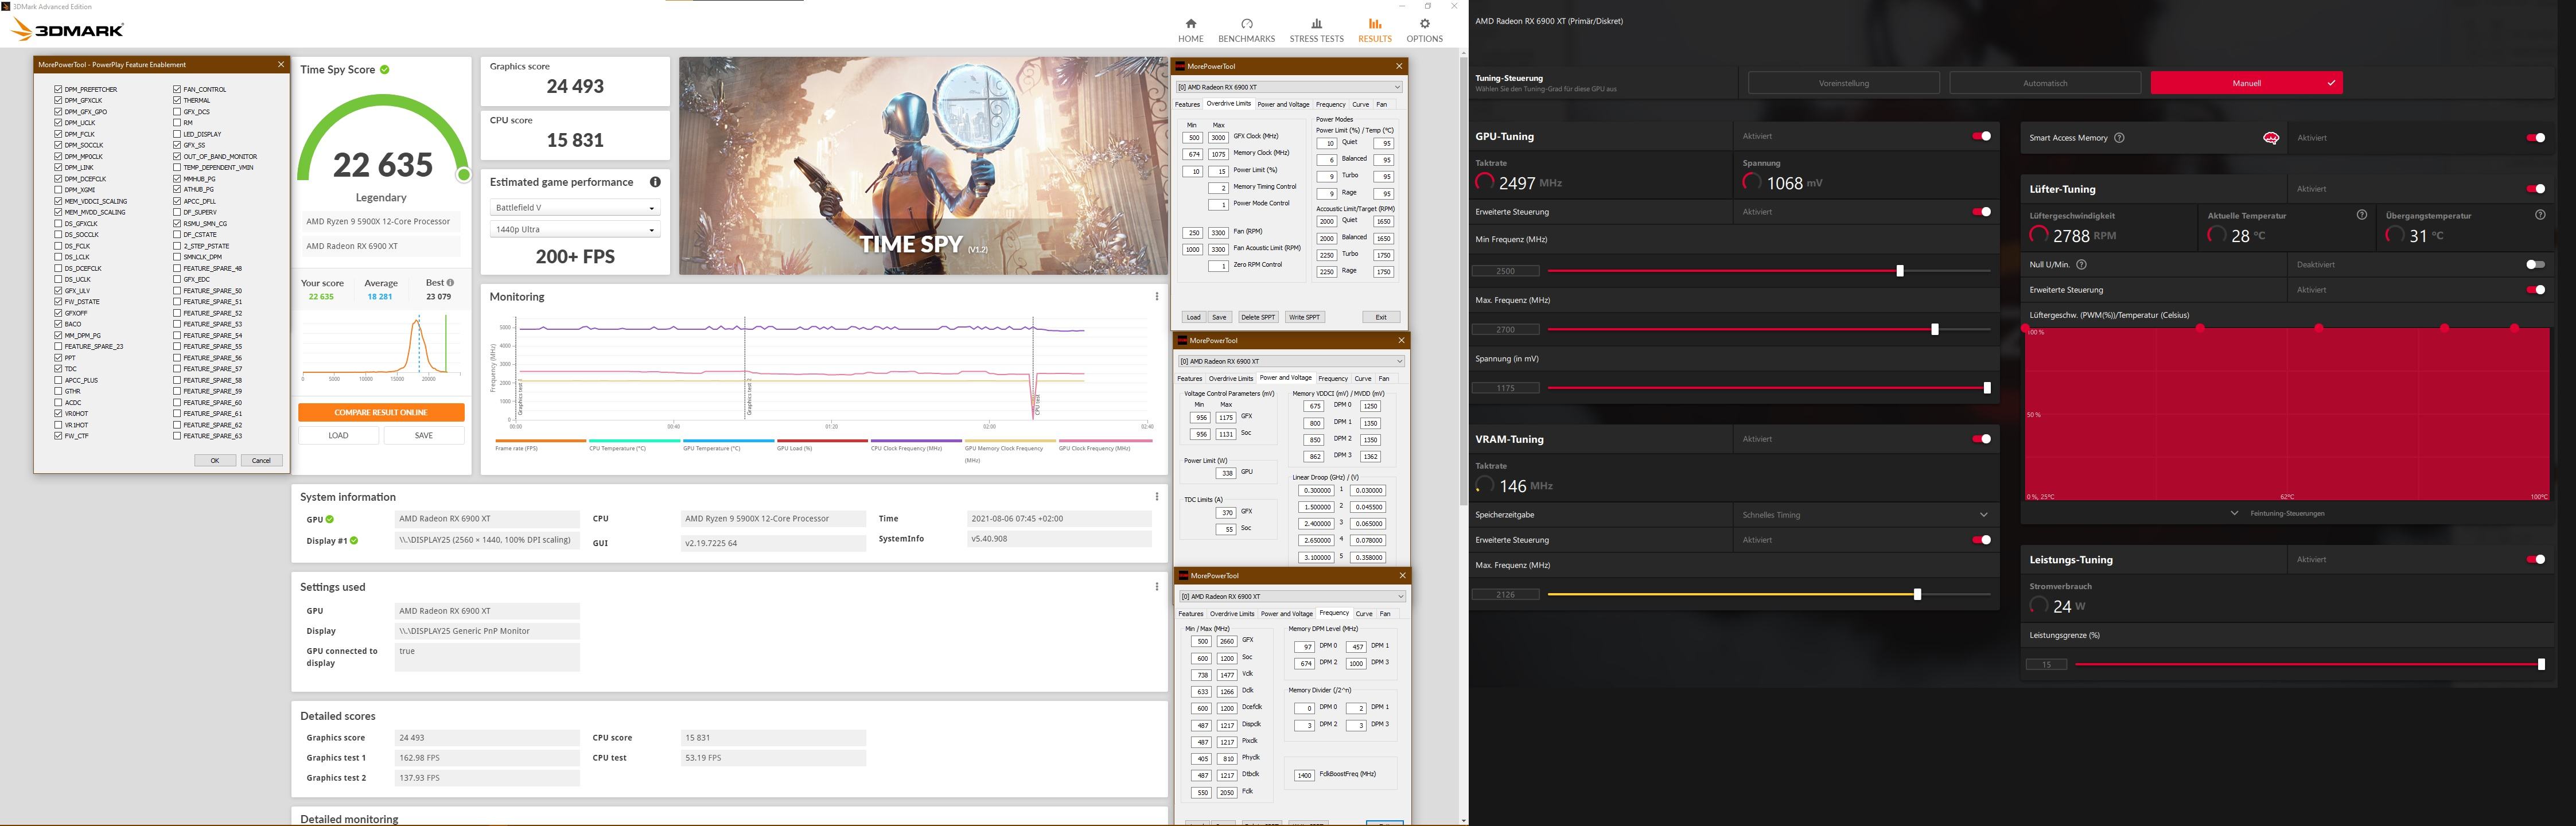Click the 3DMark logo
This screenshot has height=826, width=2576.
[x=67, y=30]
